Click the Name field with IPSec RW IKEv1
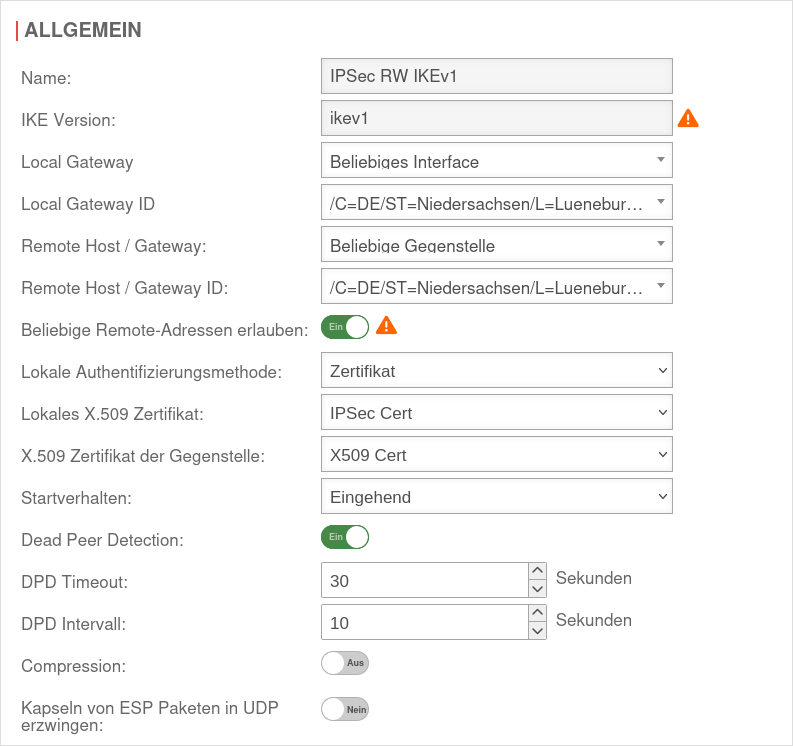Screen dimensions: 793x746 tap(496, 76)
